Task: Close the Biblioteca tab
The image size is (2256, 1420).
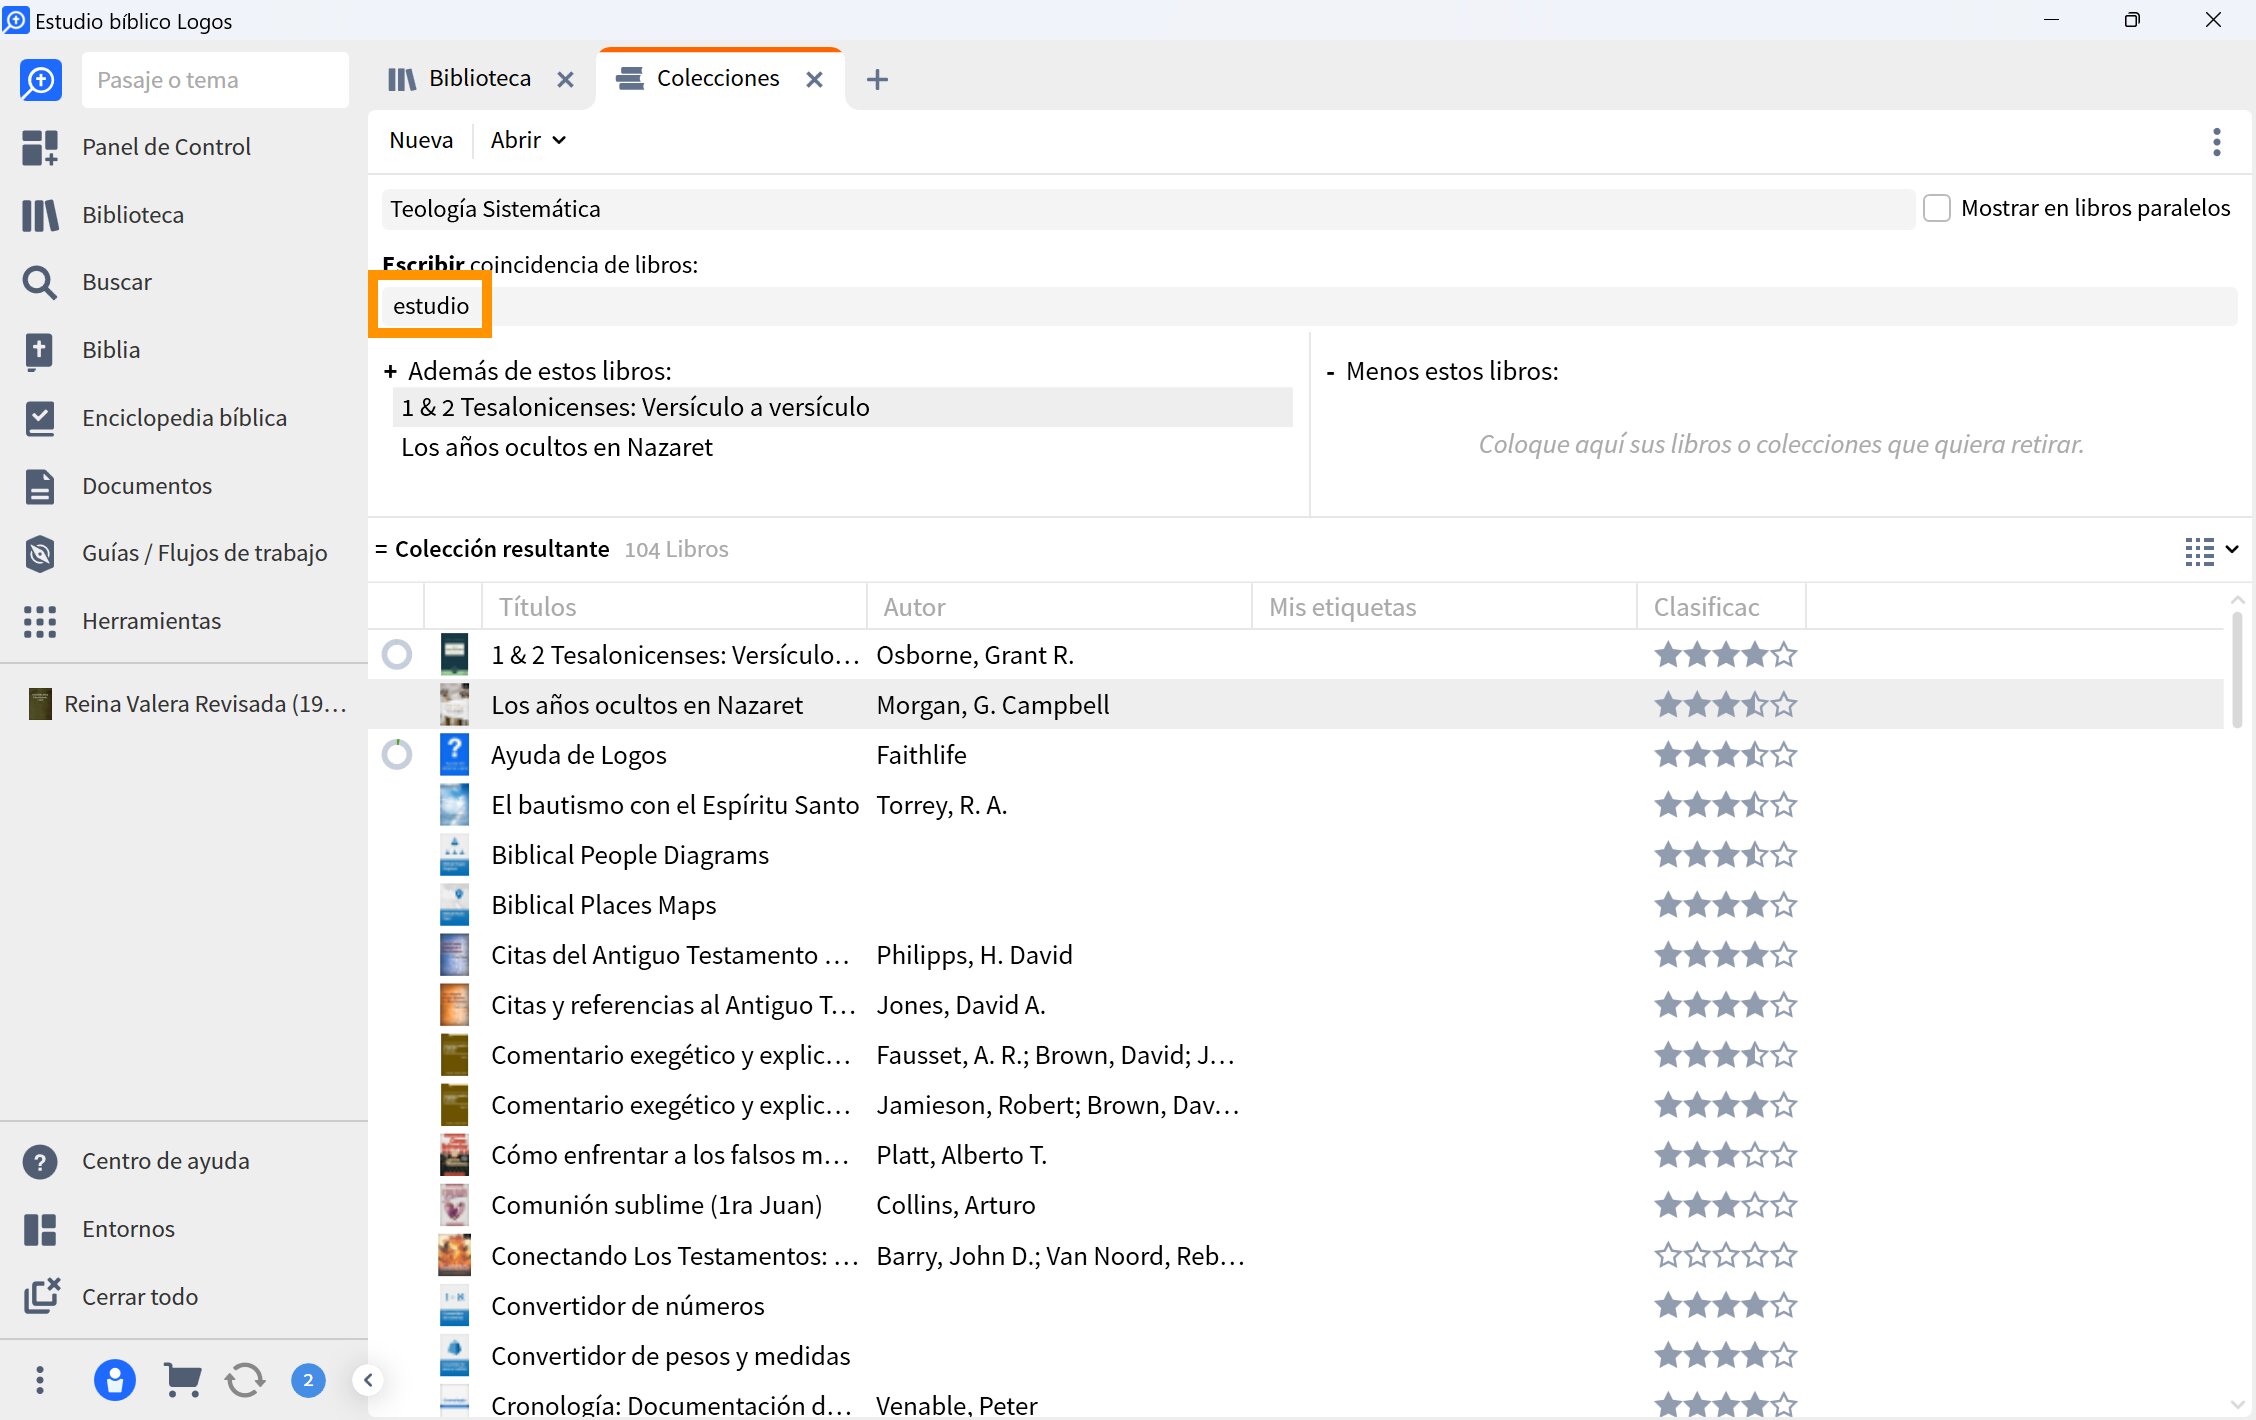Action: pos(566,79)
